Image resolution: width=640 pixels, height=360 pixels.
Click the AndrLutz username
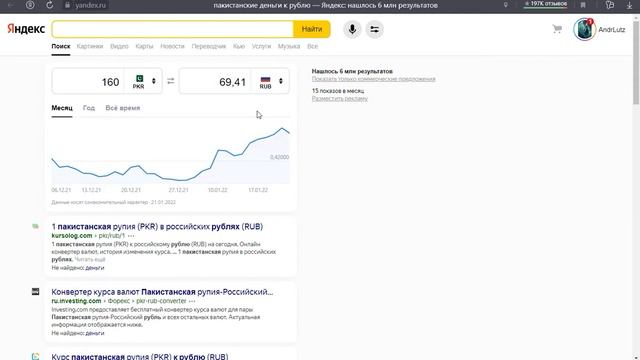pyautogui.click(x=611, y=30)
